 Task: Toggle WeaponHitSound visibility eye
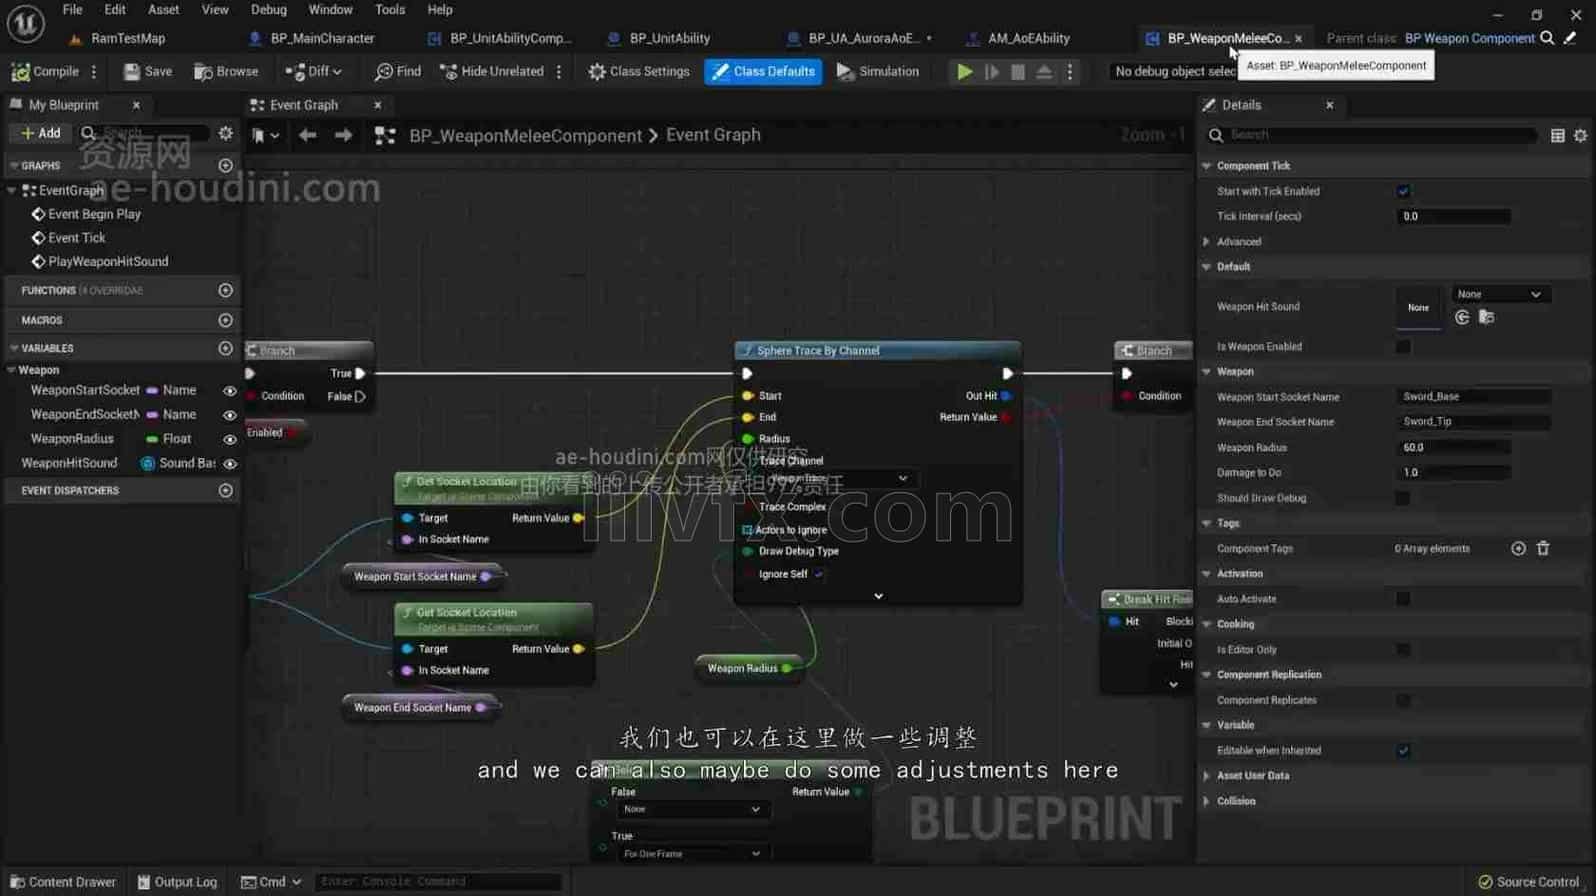[229, 464]
